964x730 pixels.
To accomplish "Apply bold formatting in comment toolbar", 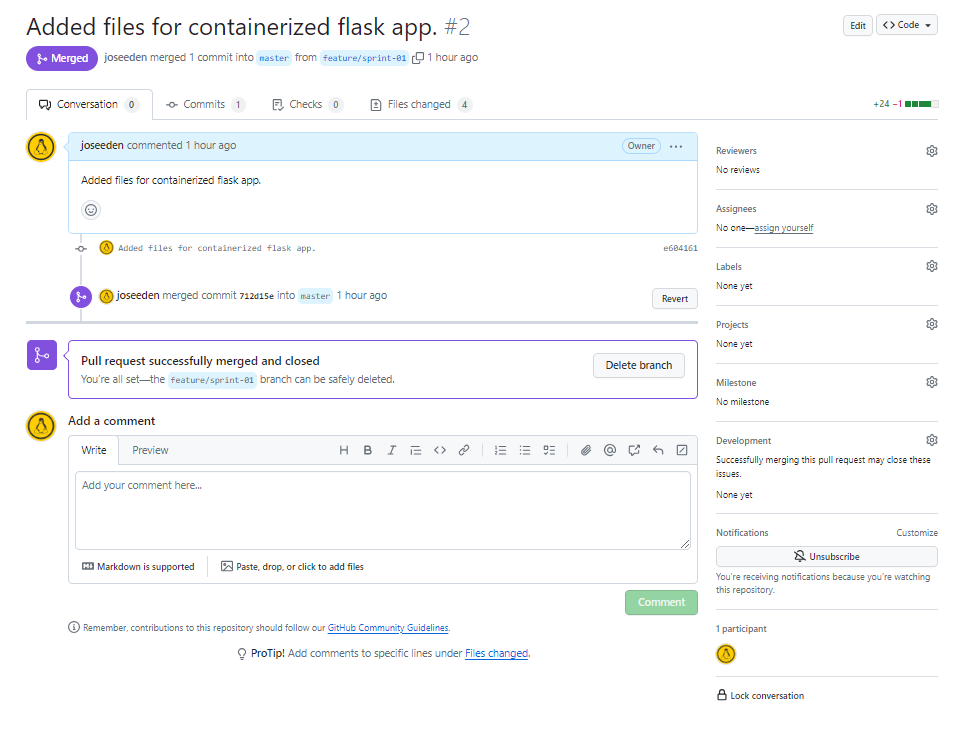I will pyautogui.click(x=368, y=450).
